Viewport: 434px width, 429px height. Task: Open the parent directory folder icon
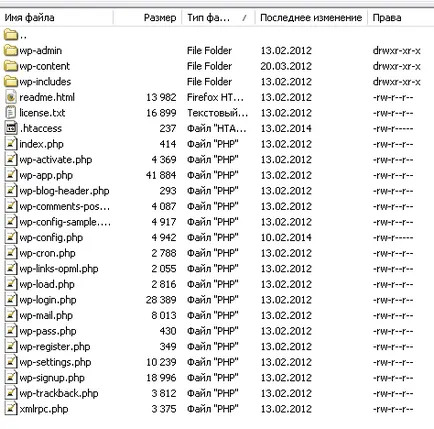(11, 34)
